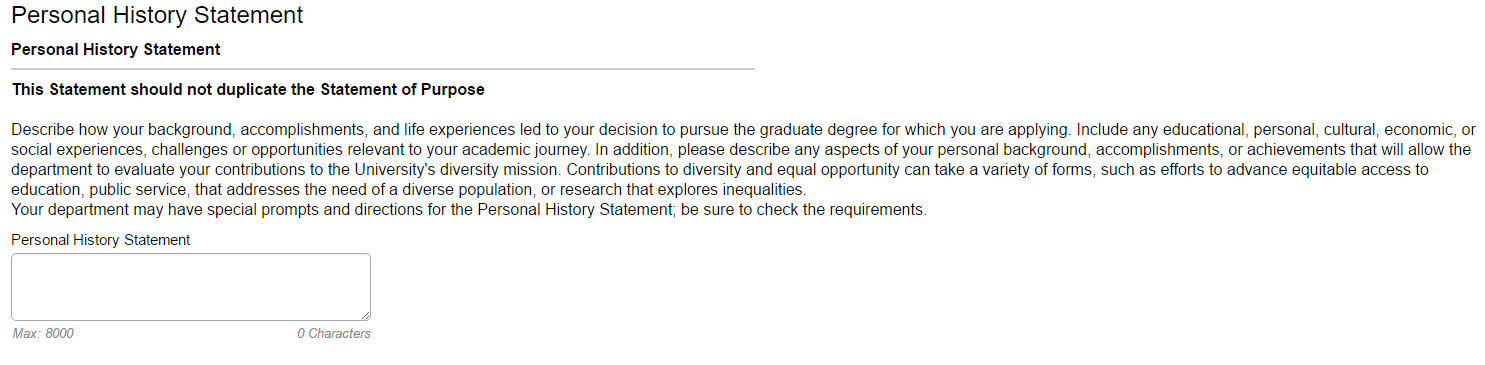Click inside the Personal History Statement text area
Viewport: 1485px width, 365px height.
coord(191,287)
